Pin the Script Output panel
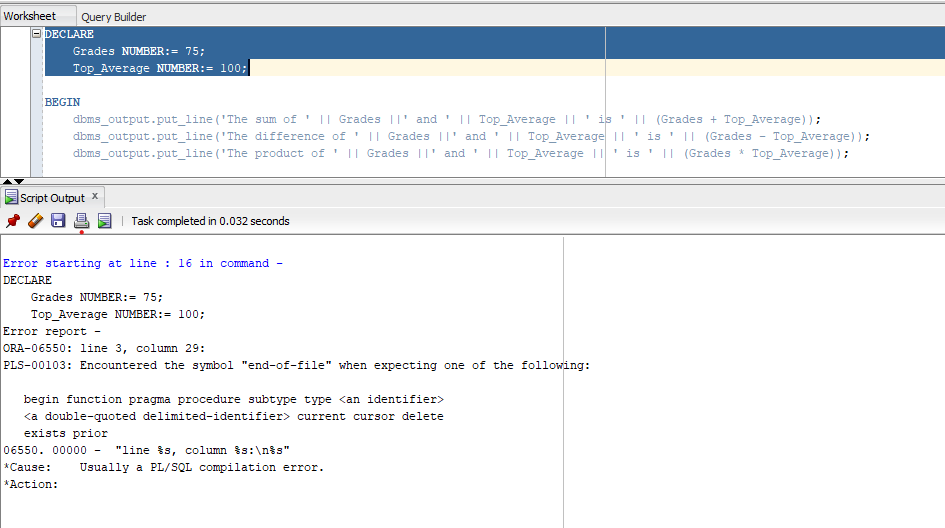The width and height of the screenshot is (945, 528). 13,221
